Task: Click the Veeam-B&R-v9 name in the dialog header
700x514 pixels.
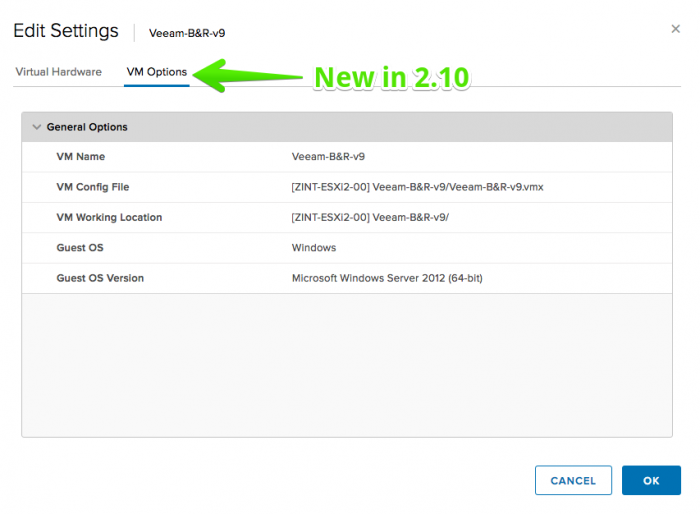Action: click(x=187, y=33)
